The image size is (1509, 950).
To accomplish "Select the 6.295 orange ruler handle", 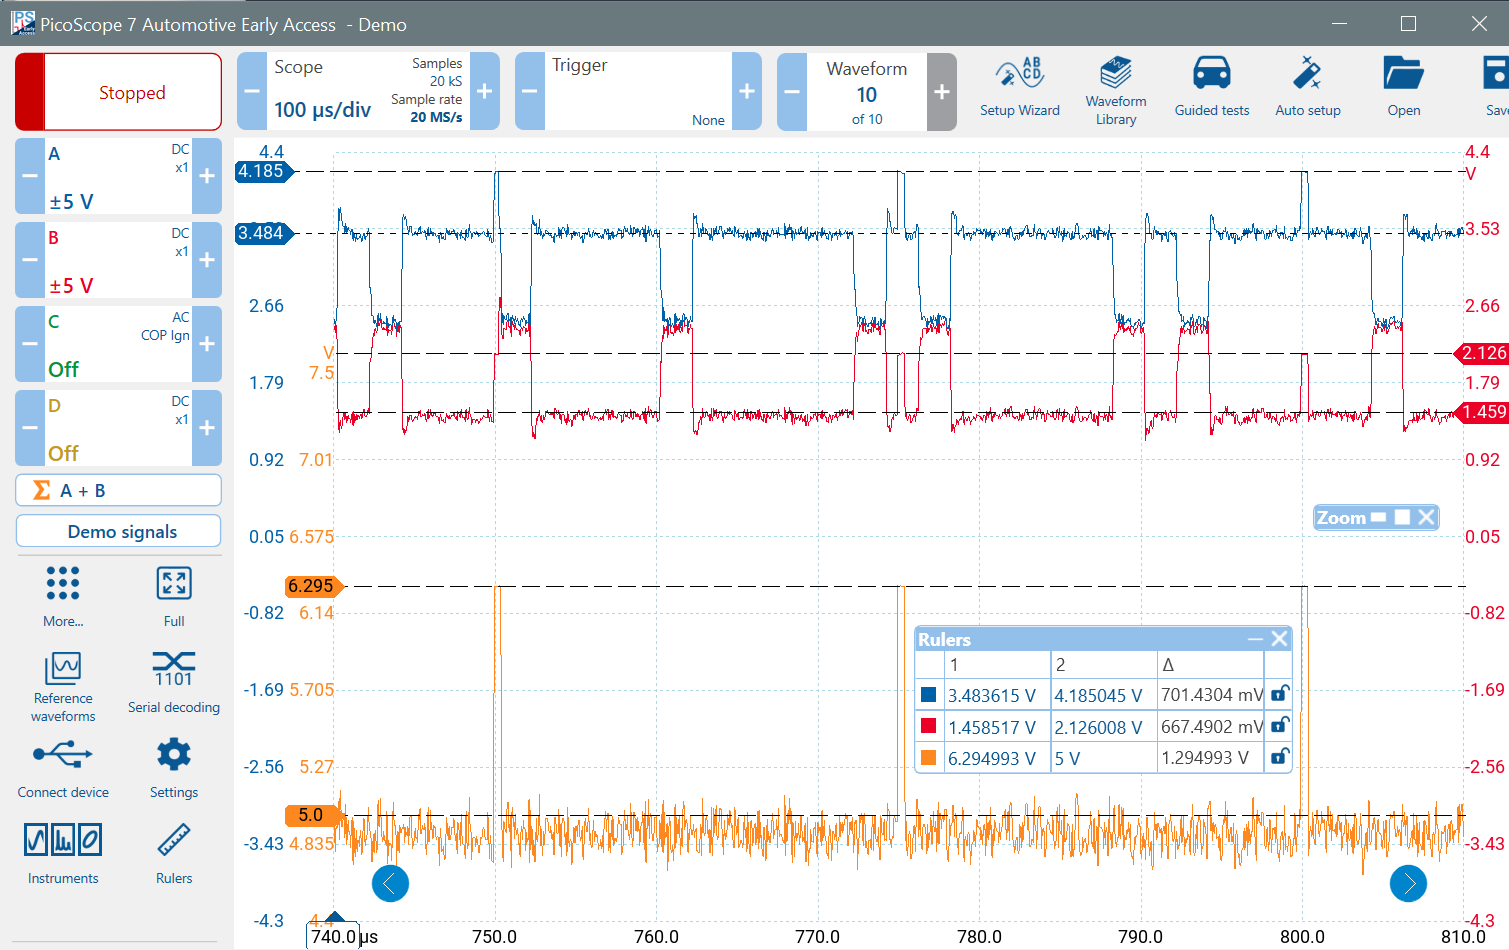I will 313,586.
